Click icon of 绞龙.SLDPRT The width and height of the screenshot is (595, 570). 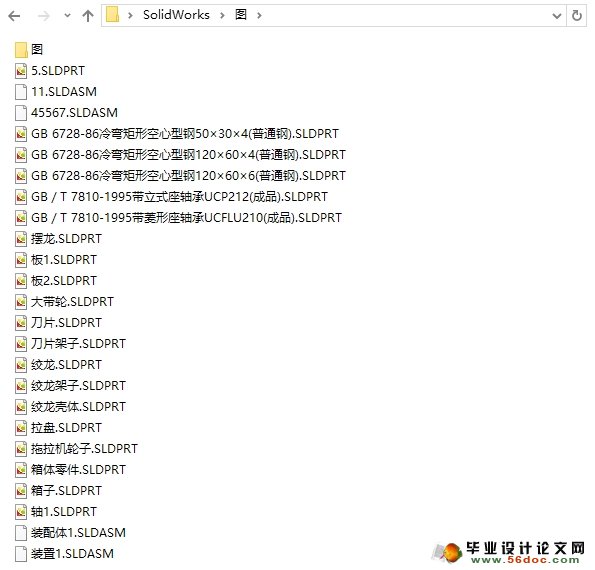tap(21, 365)
